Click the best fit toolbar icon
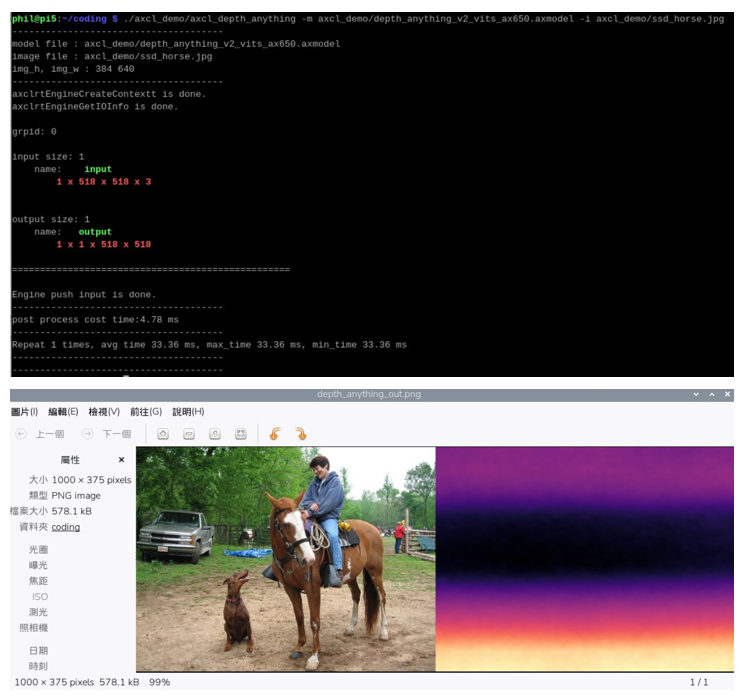This screenshot has width=746, height=700. click(241, 434)
